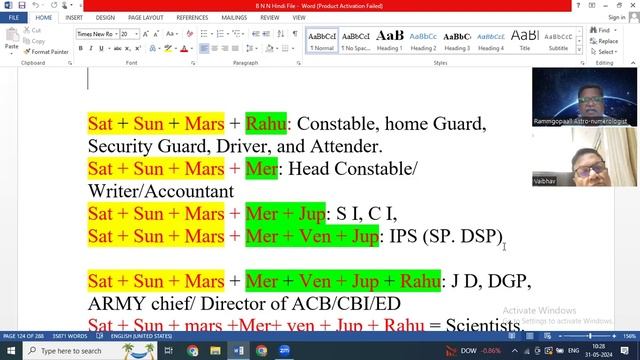Apply Title style
Viewport: 640px width, 360px height.
[x=524, y=40]
